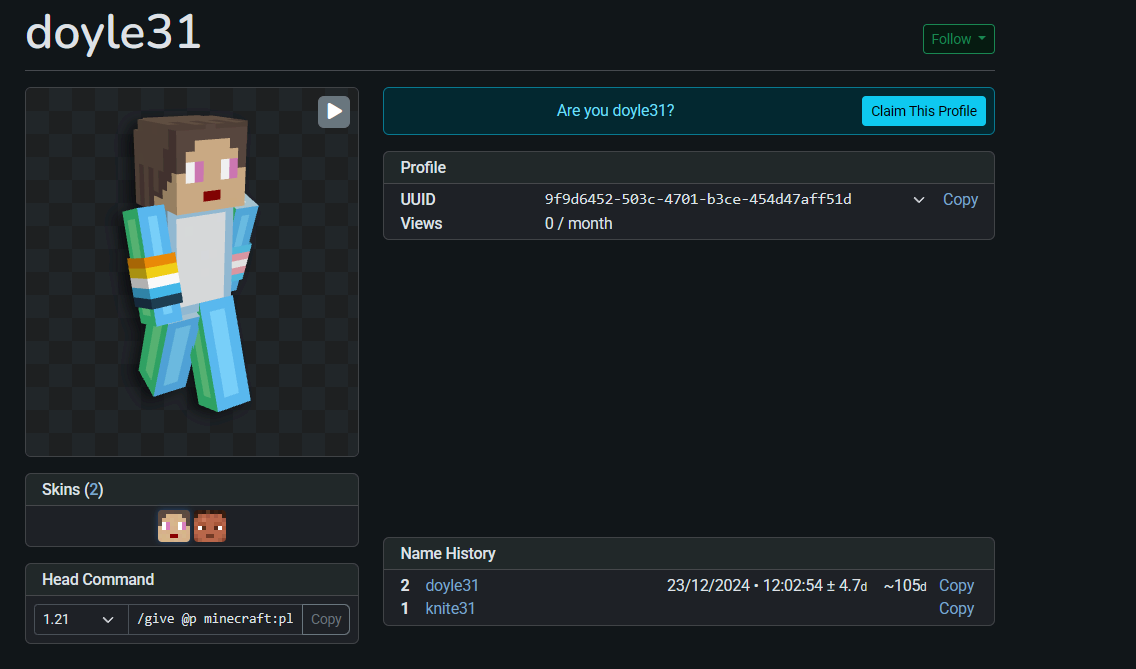Image resolution: width=1136 pixels, height=669 pixels.
Task: Open the knite31 name history link
Action: point(450,608)
